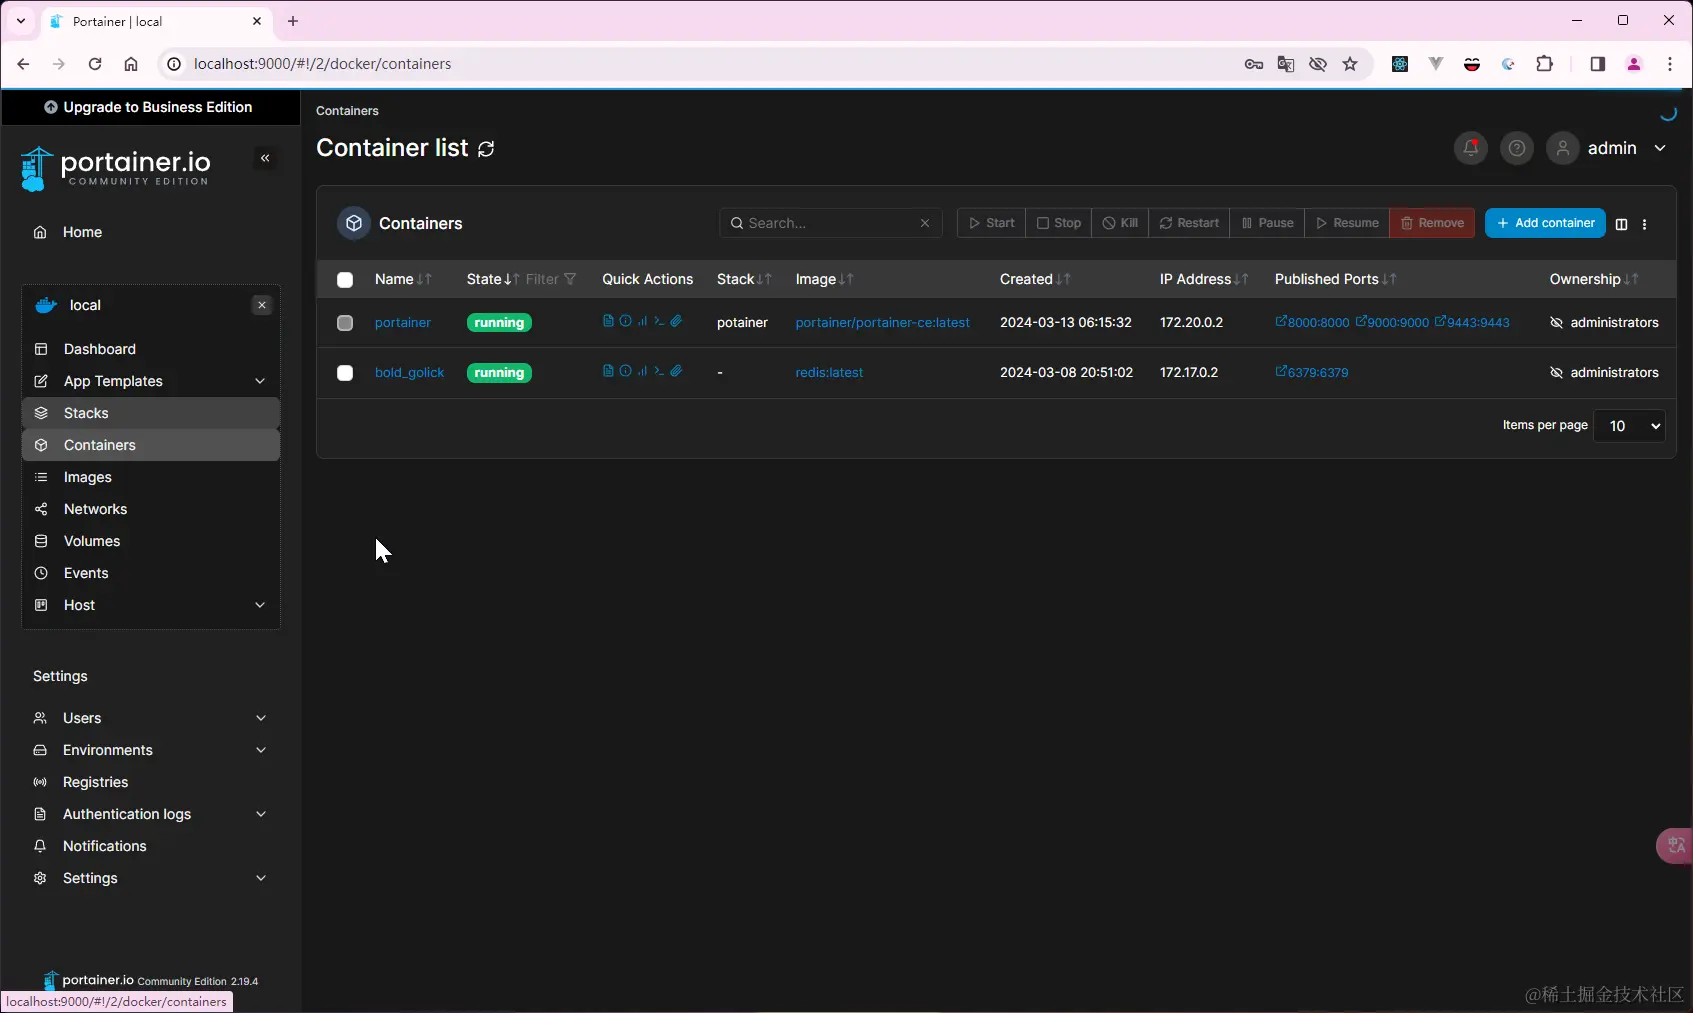Open Networks in the sidebar

(x=151, y=509)
